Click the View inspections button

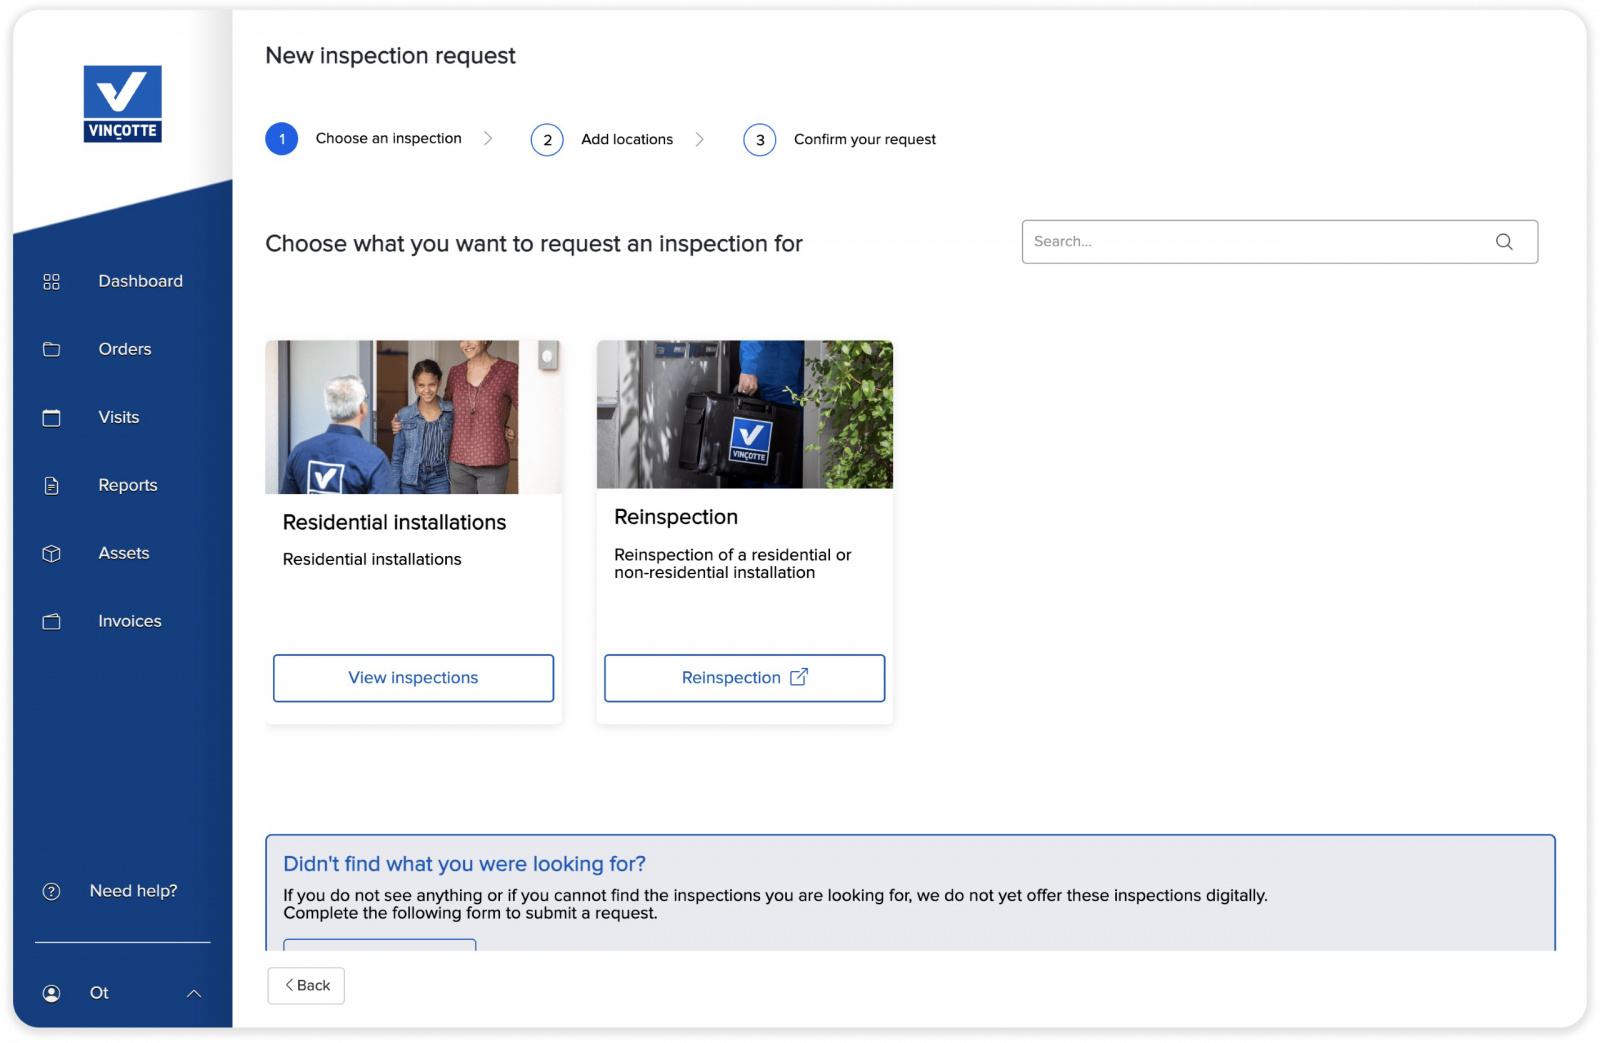pos(413,677)
